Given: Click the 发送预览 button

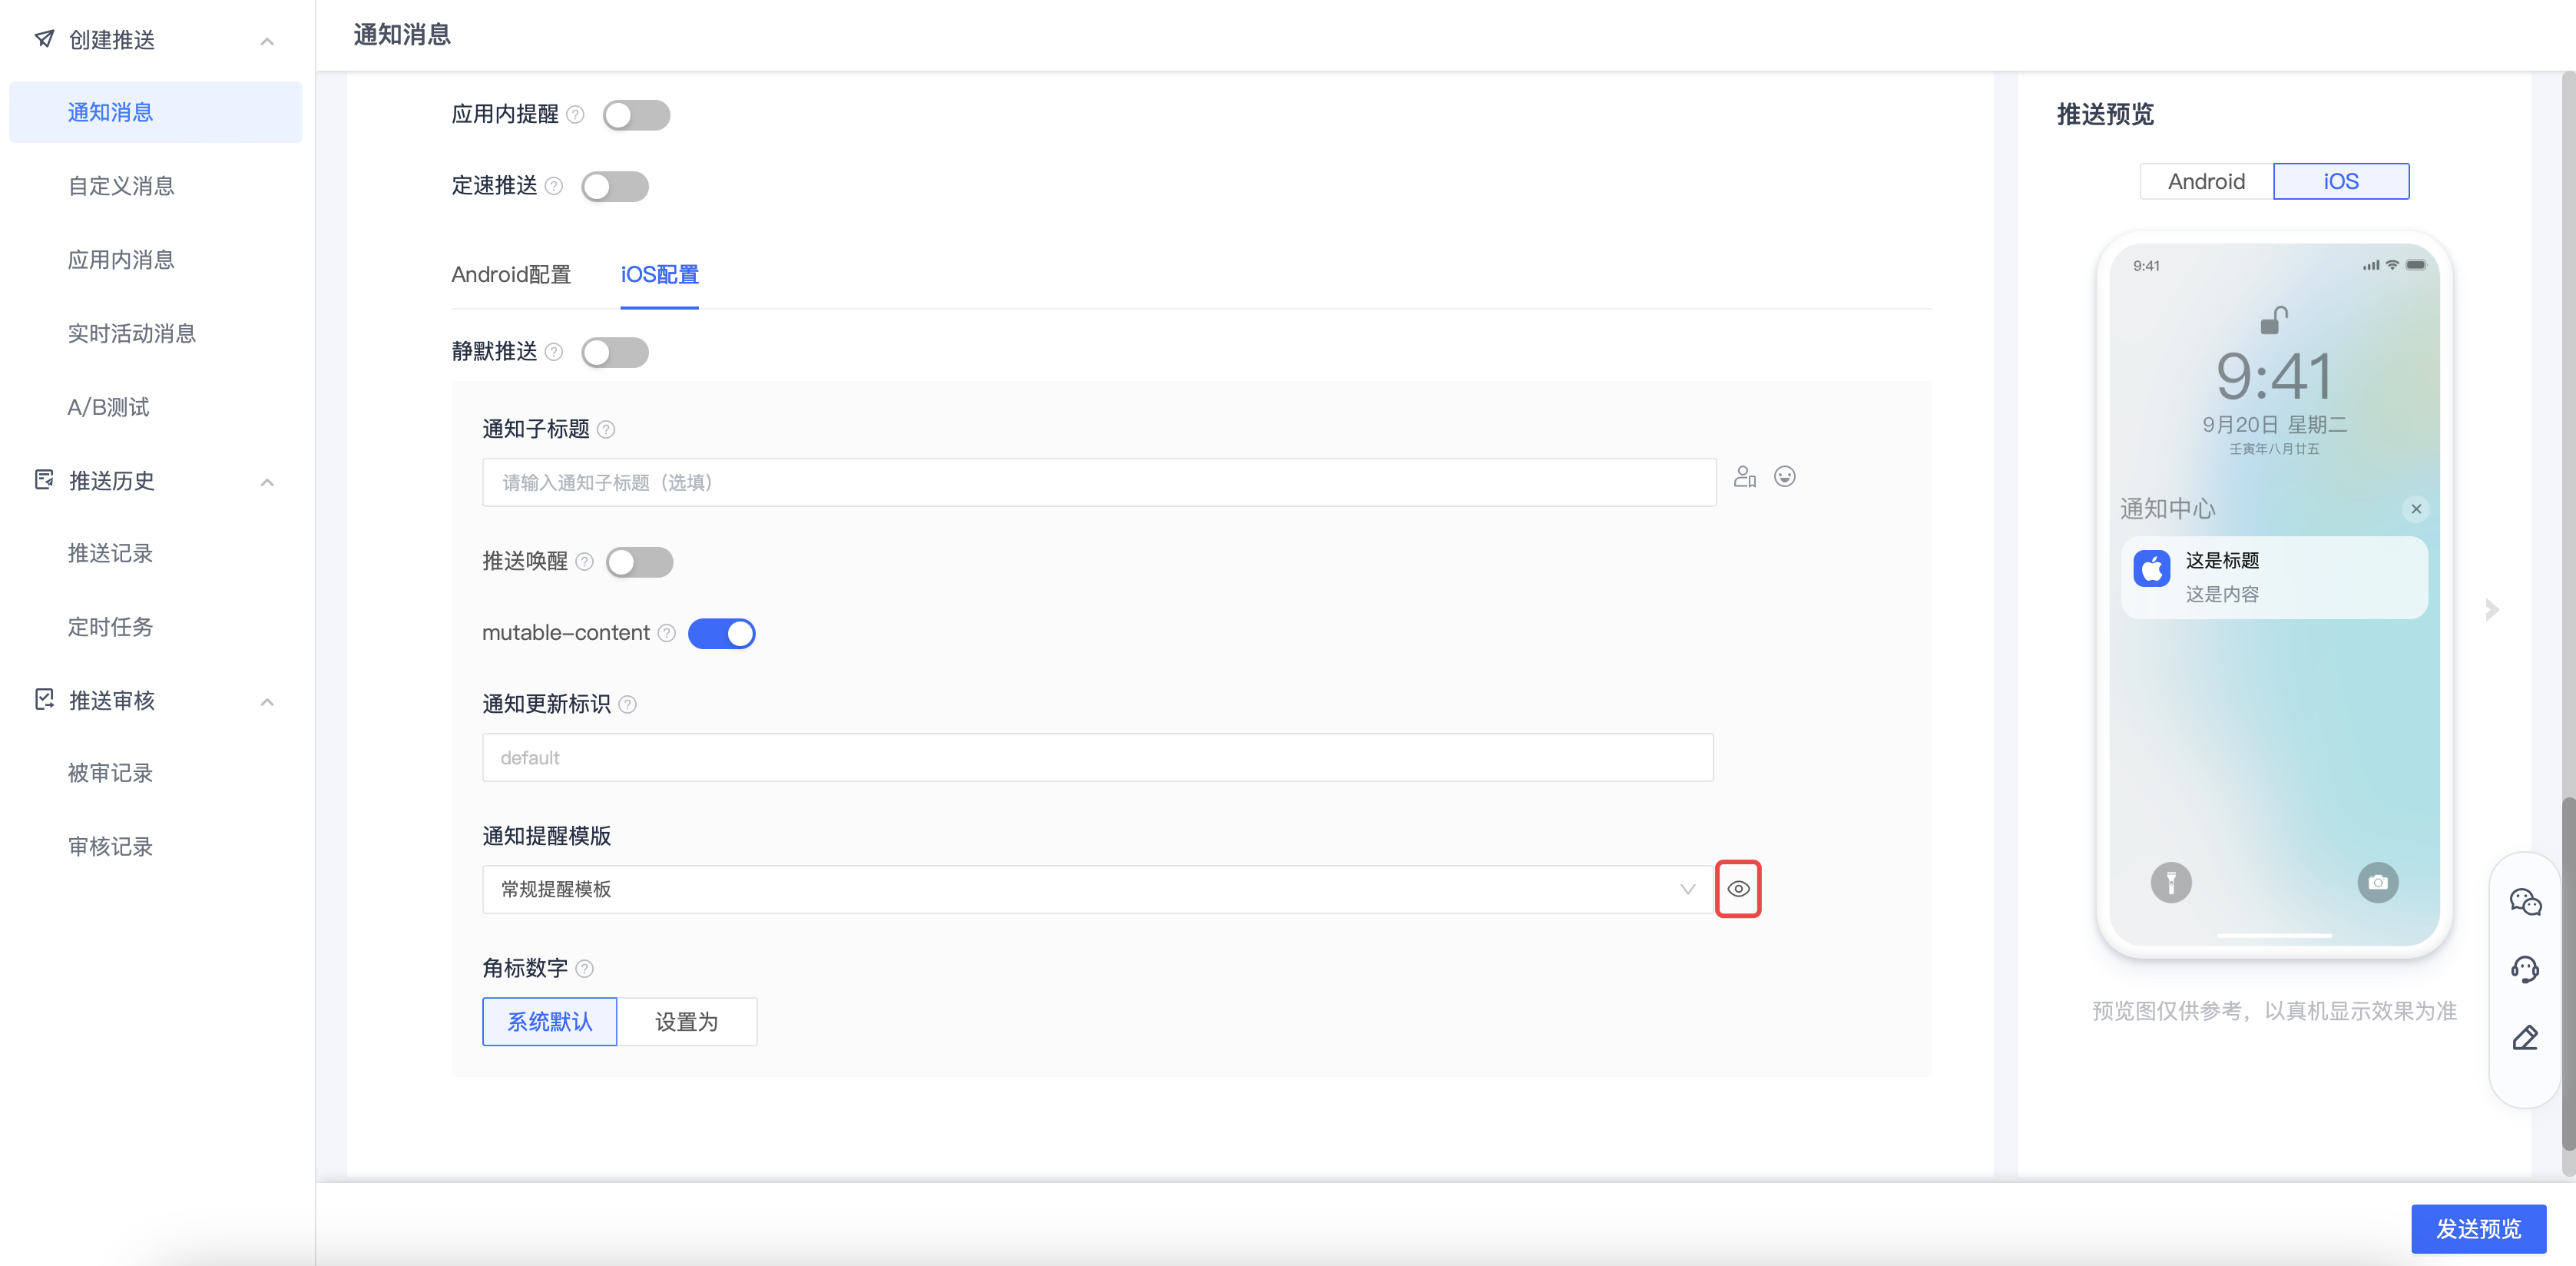Looking at the screenshot, I should pos(2478,1228).
